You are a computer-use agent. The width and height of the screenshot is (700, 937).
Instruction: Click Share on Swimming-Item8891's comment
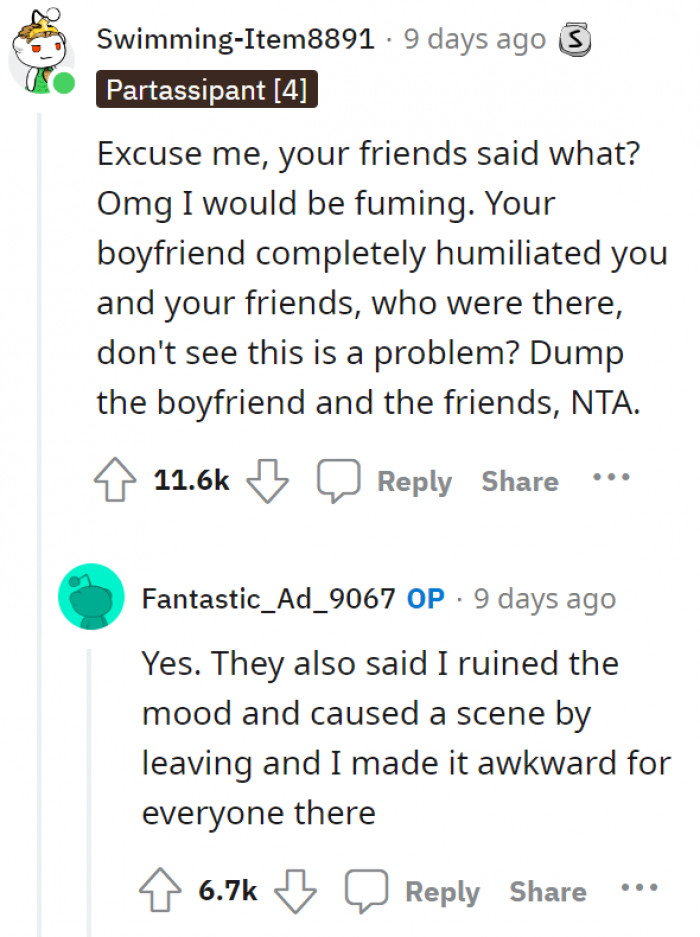(x=519, y=481)
